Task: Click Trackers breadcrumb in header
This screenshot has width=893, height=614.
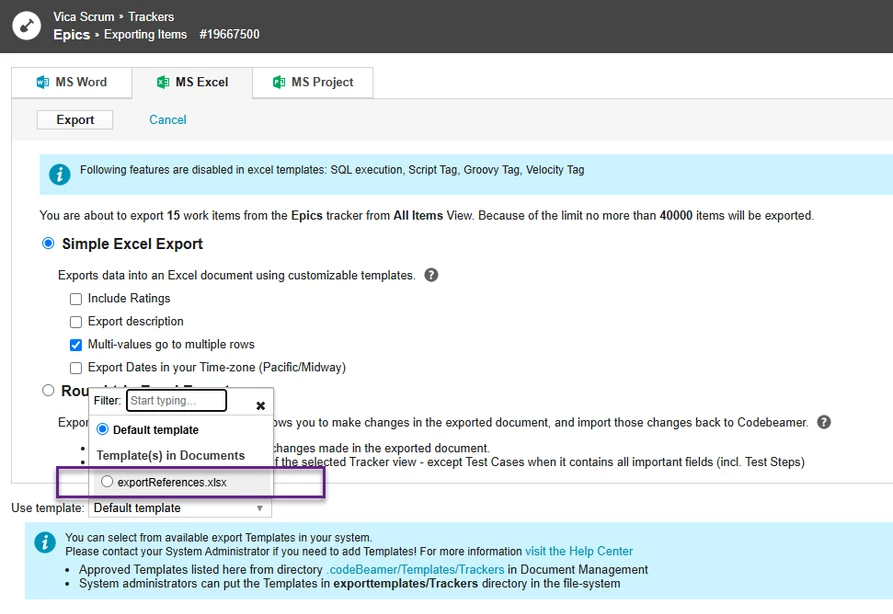Action: [151, 17]
